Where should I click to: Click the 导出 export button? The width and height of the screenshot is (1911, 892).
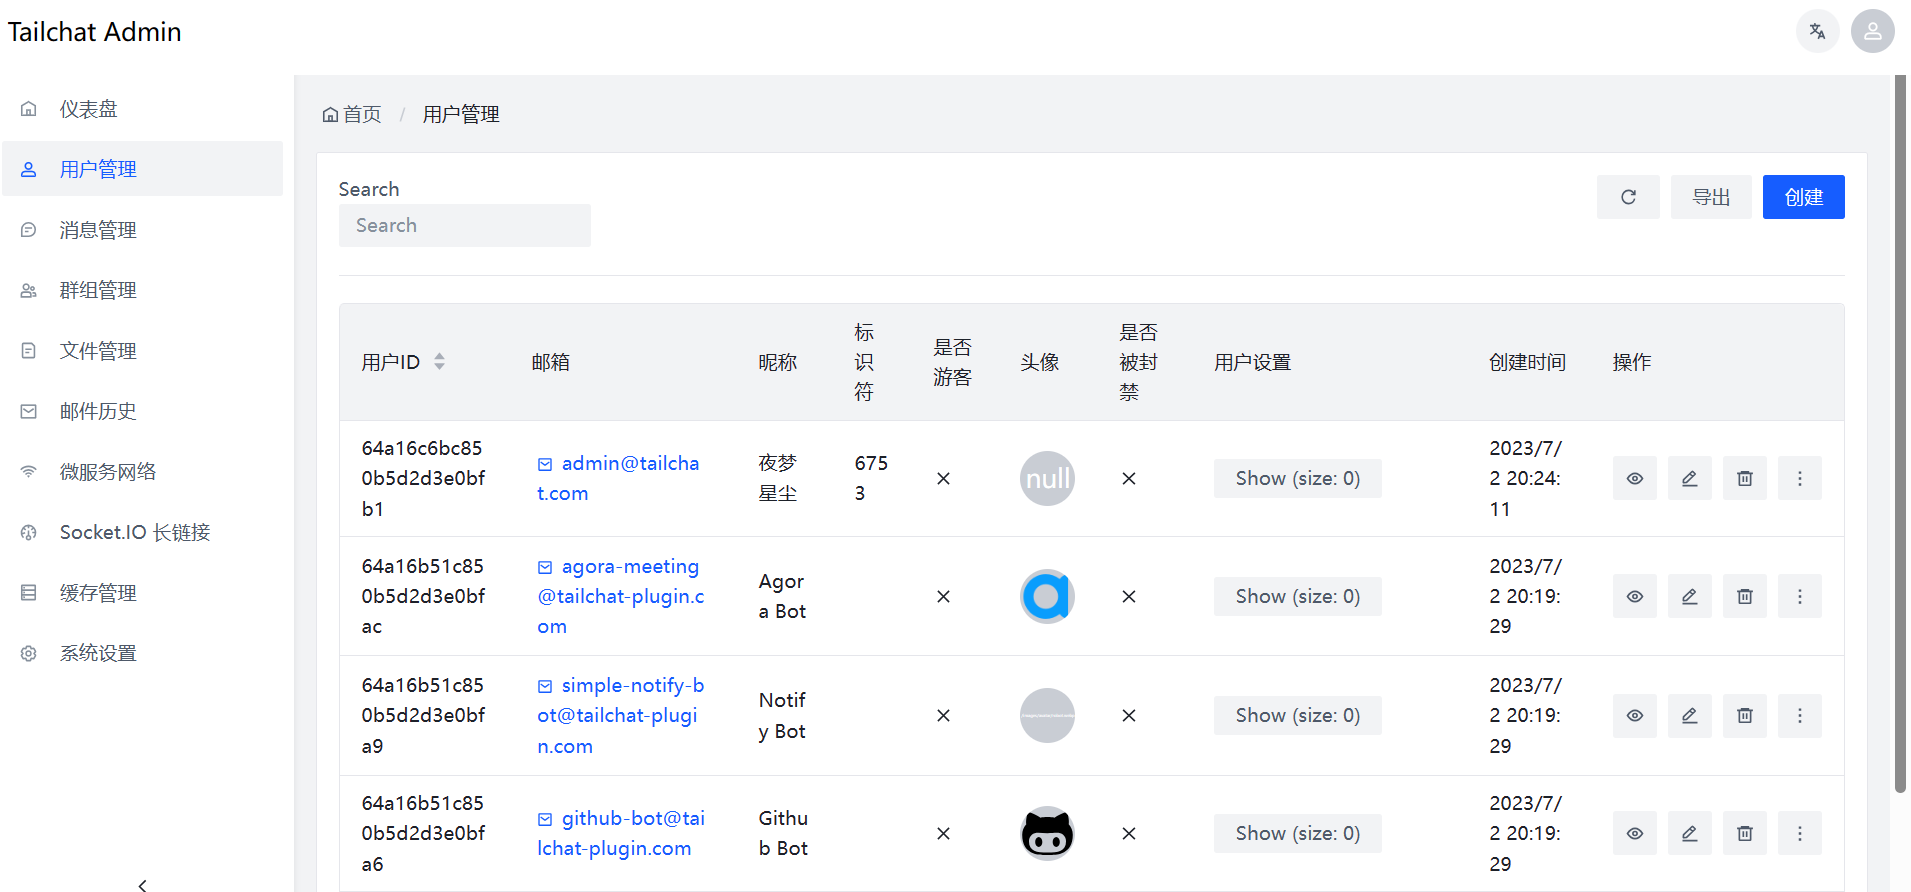1710,197
